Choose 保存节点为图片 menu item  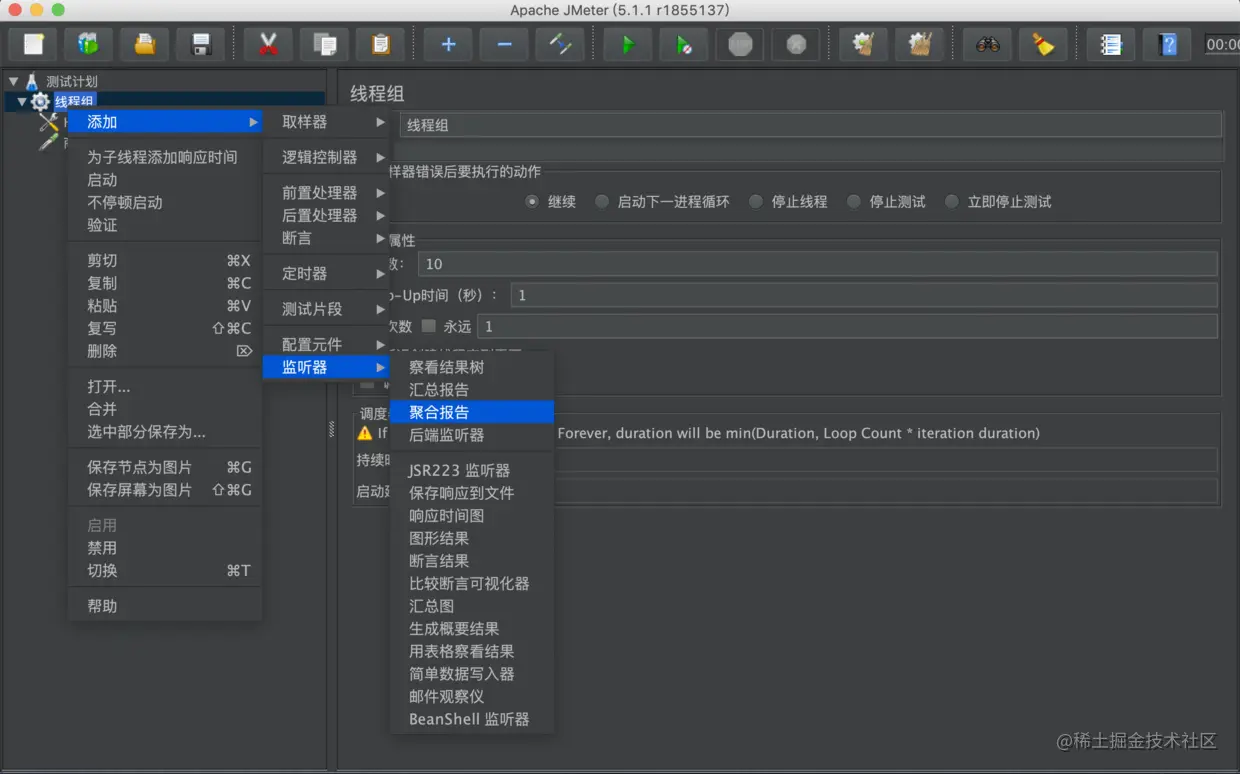165,467
